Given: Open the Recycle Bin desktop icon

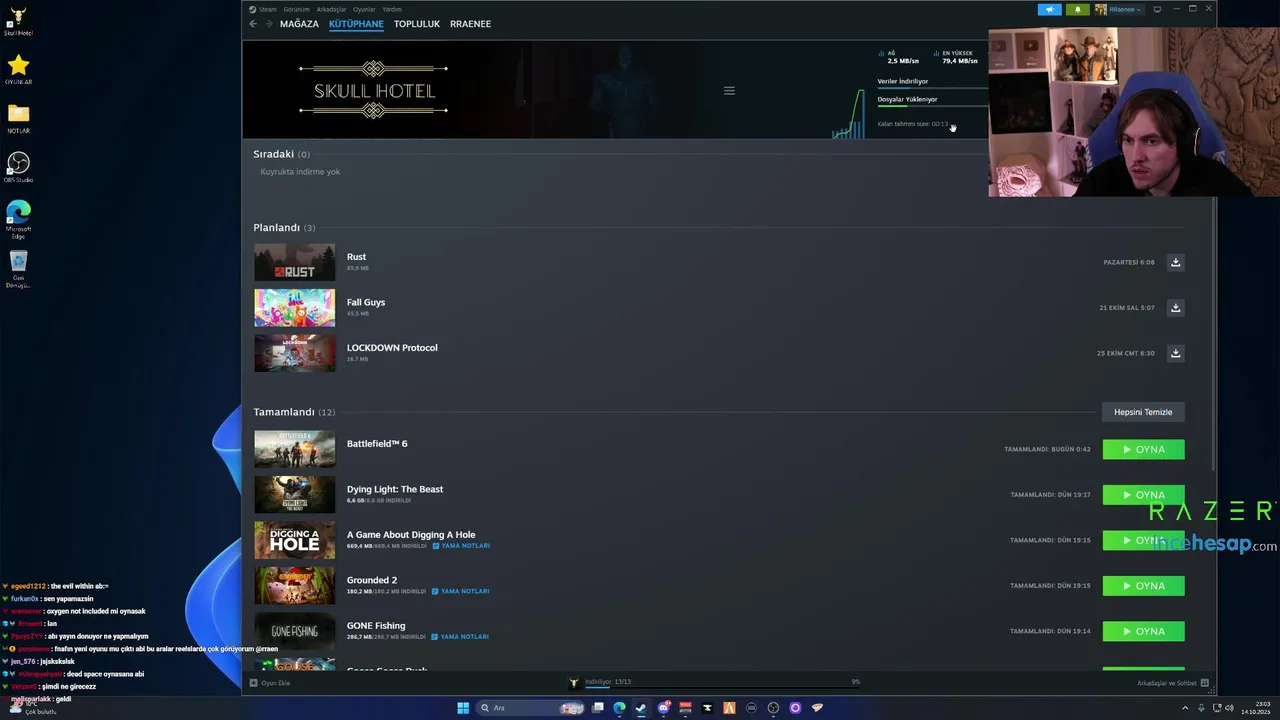Looking at the screenshot, I should coord(18,269).
